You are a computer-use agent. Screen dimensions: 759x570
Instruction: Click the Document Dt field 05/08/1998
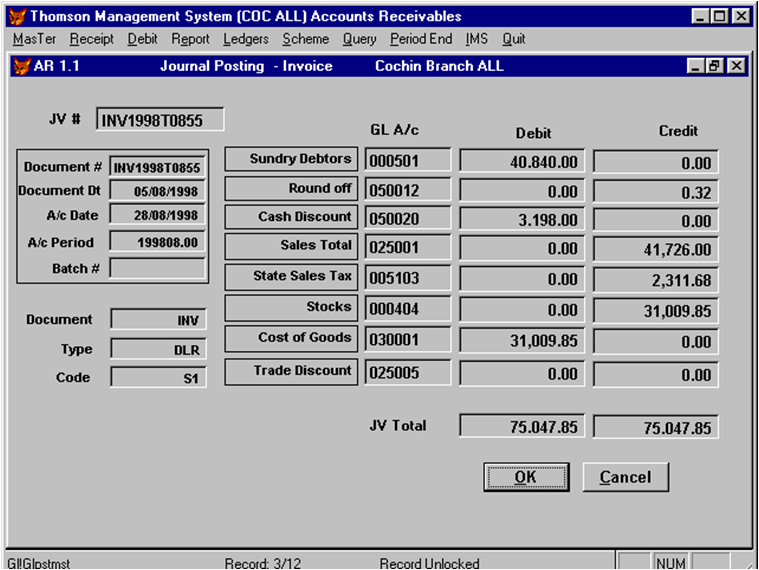[x=158, y=191]
